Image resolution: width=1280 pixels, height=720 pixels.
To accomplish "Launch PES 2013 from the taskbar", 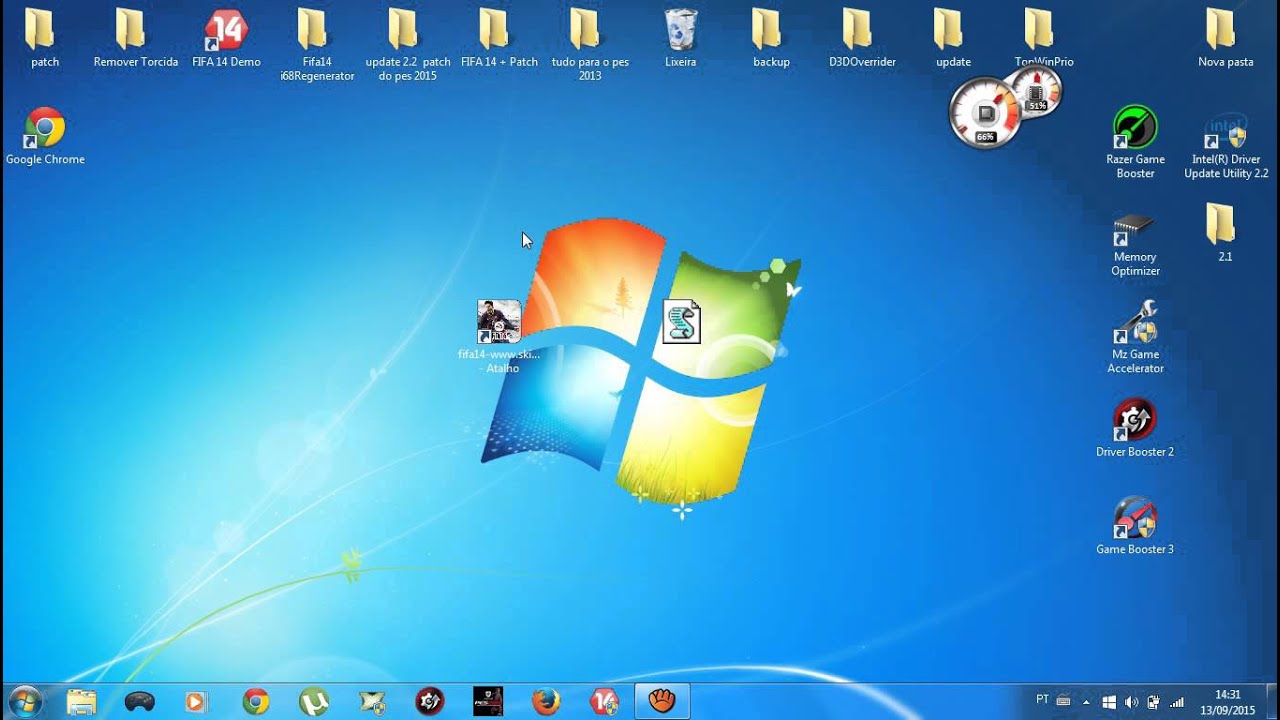I will click(x=488, y=702).
